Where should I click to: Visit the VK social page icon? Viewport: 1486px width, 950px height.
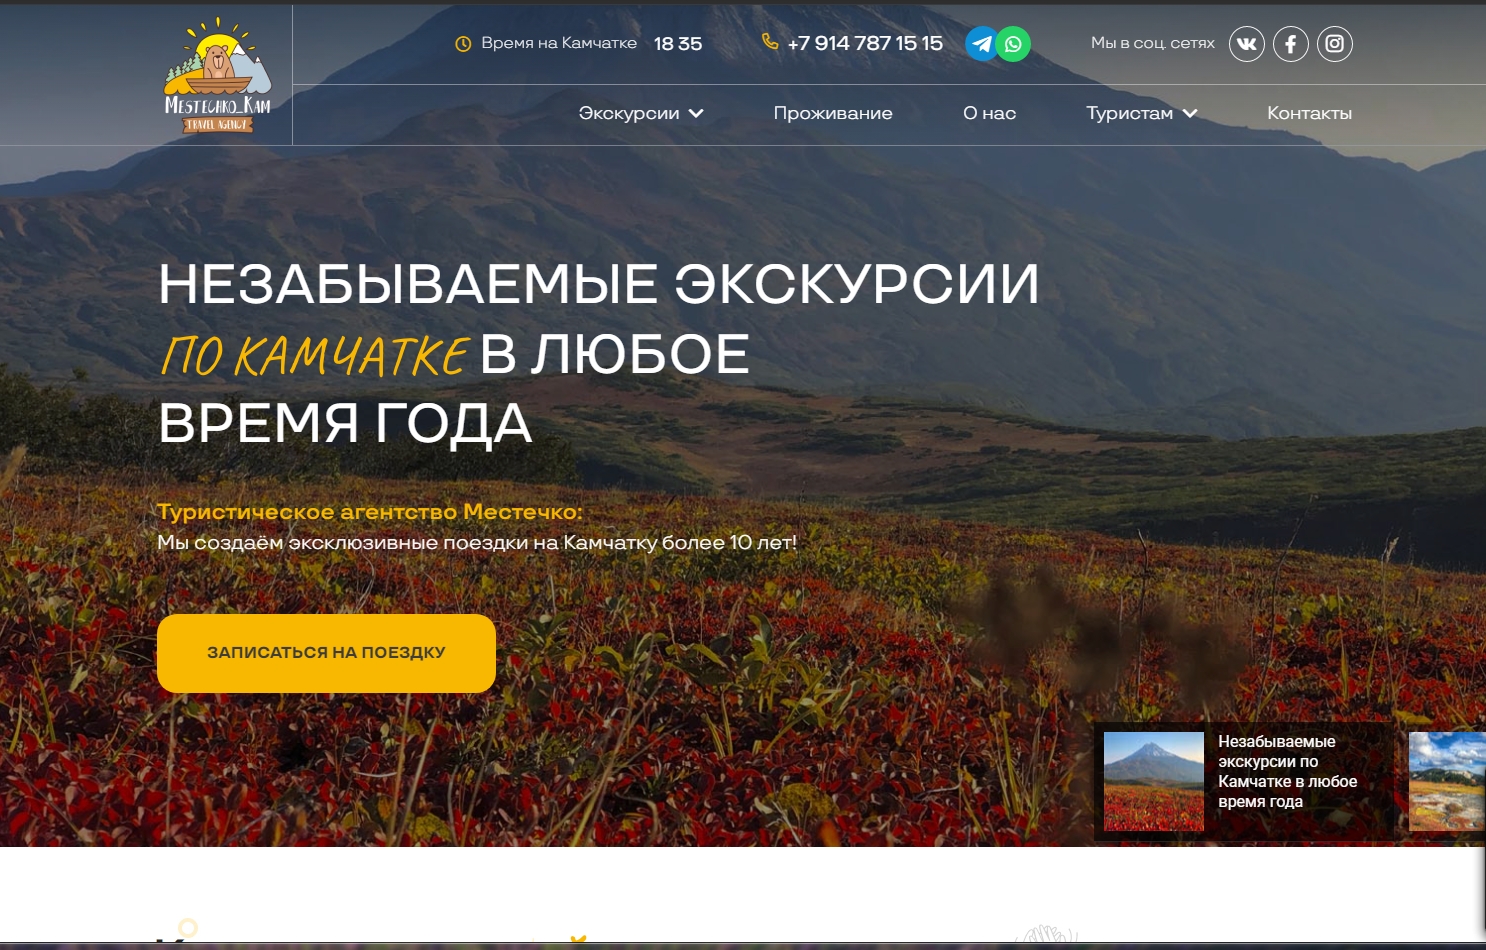(x=1247, y=44)
